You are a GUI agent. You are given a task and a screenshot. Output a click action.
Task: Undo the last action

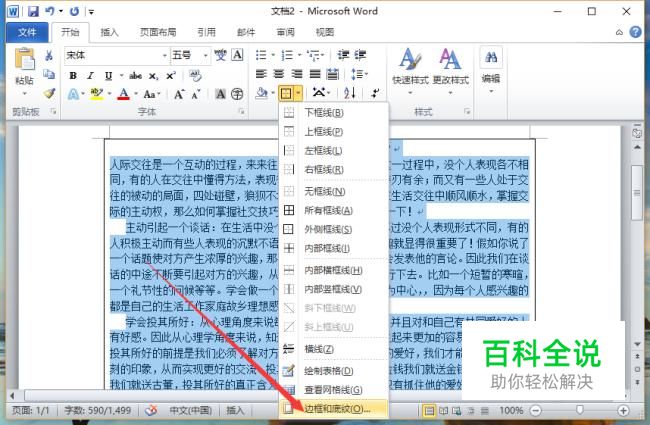tap(50, 11)
